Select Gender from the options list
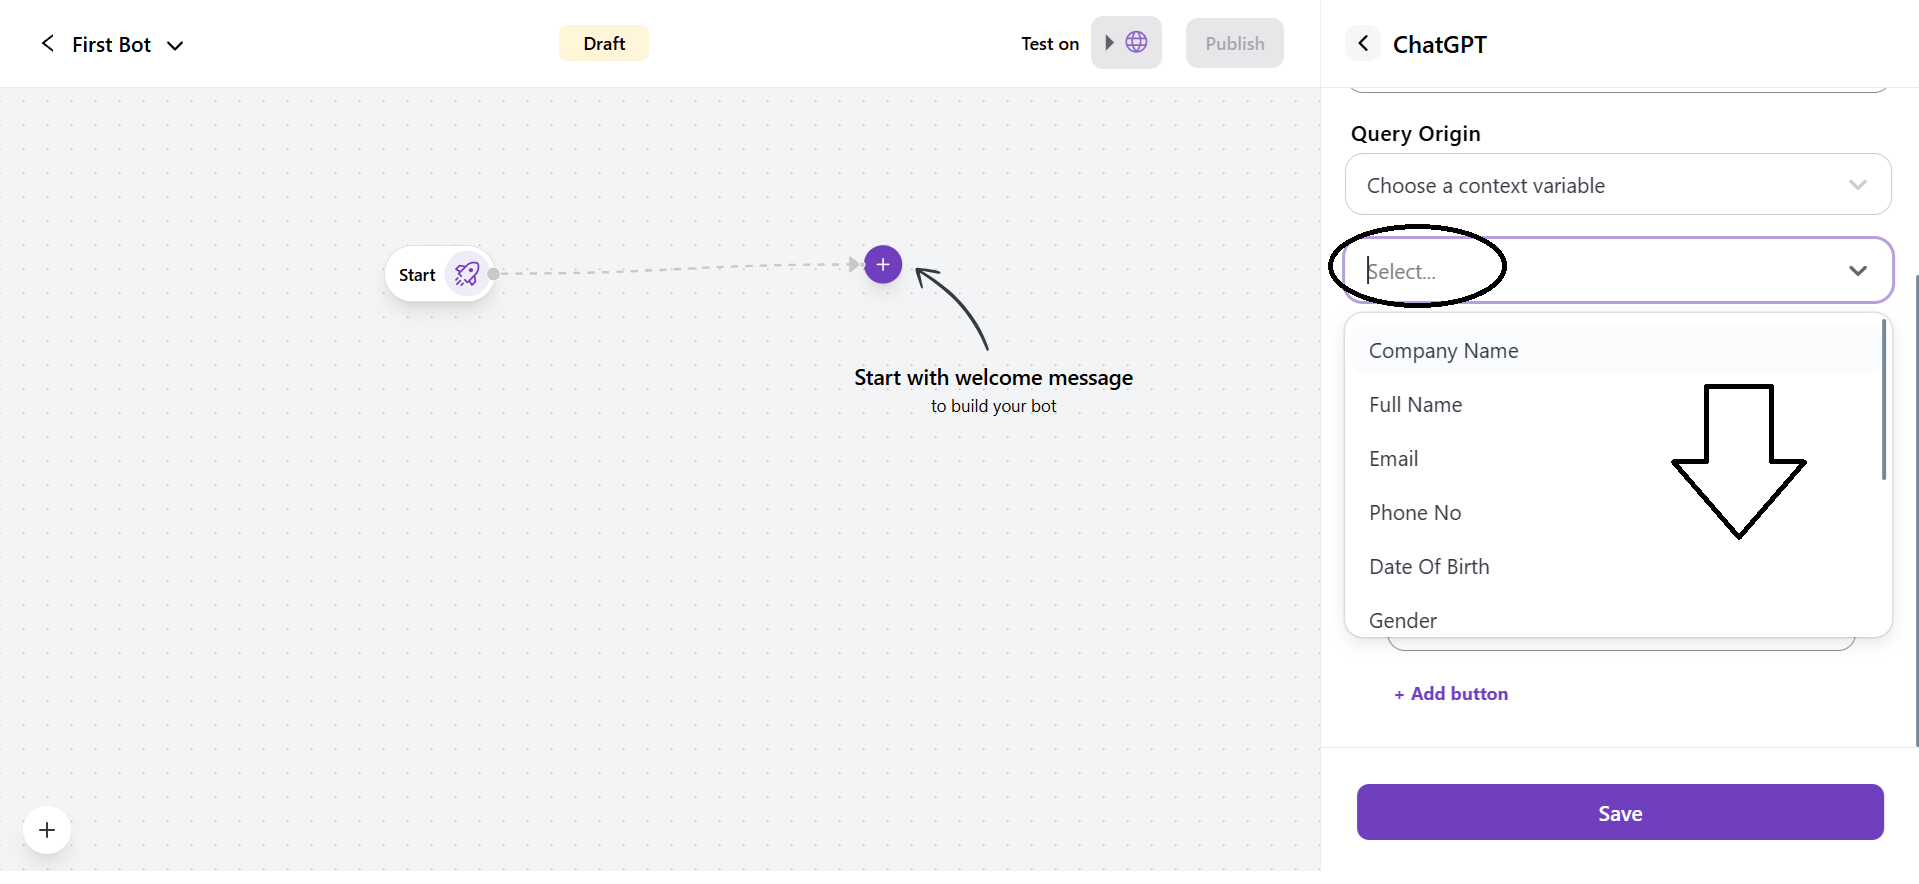1919x884 pixels. click(1403, 620)
